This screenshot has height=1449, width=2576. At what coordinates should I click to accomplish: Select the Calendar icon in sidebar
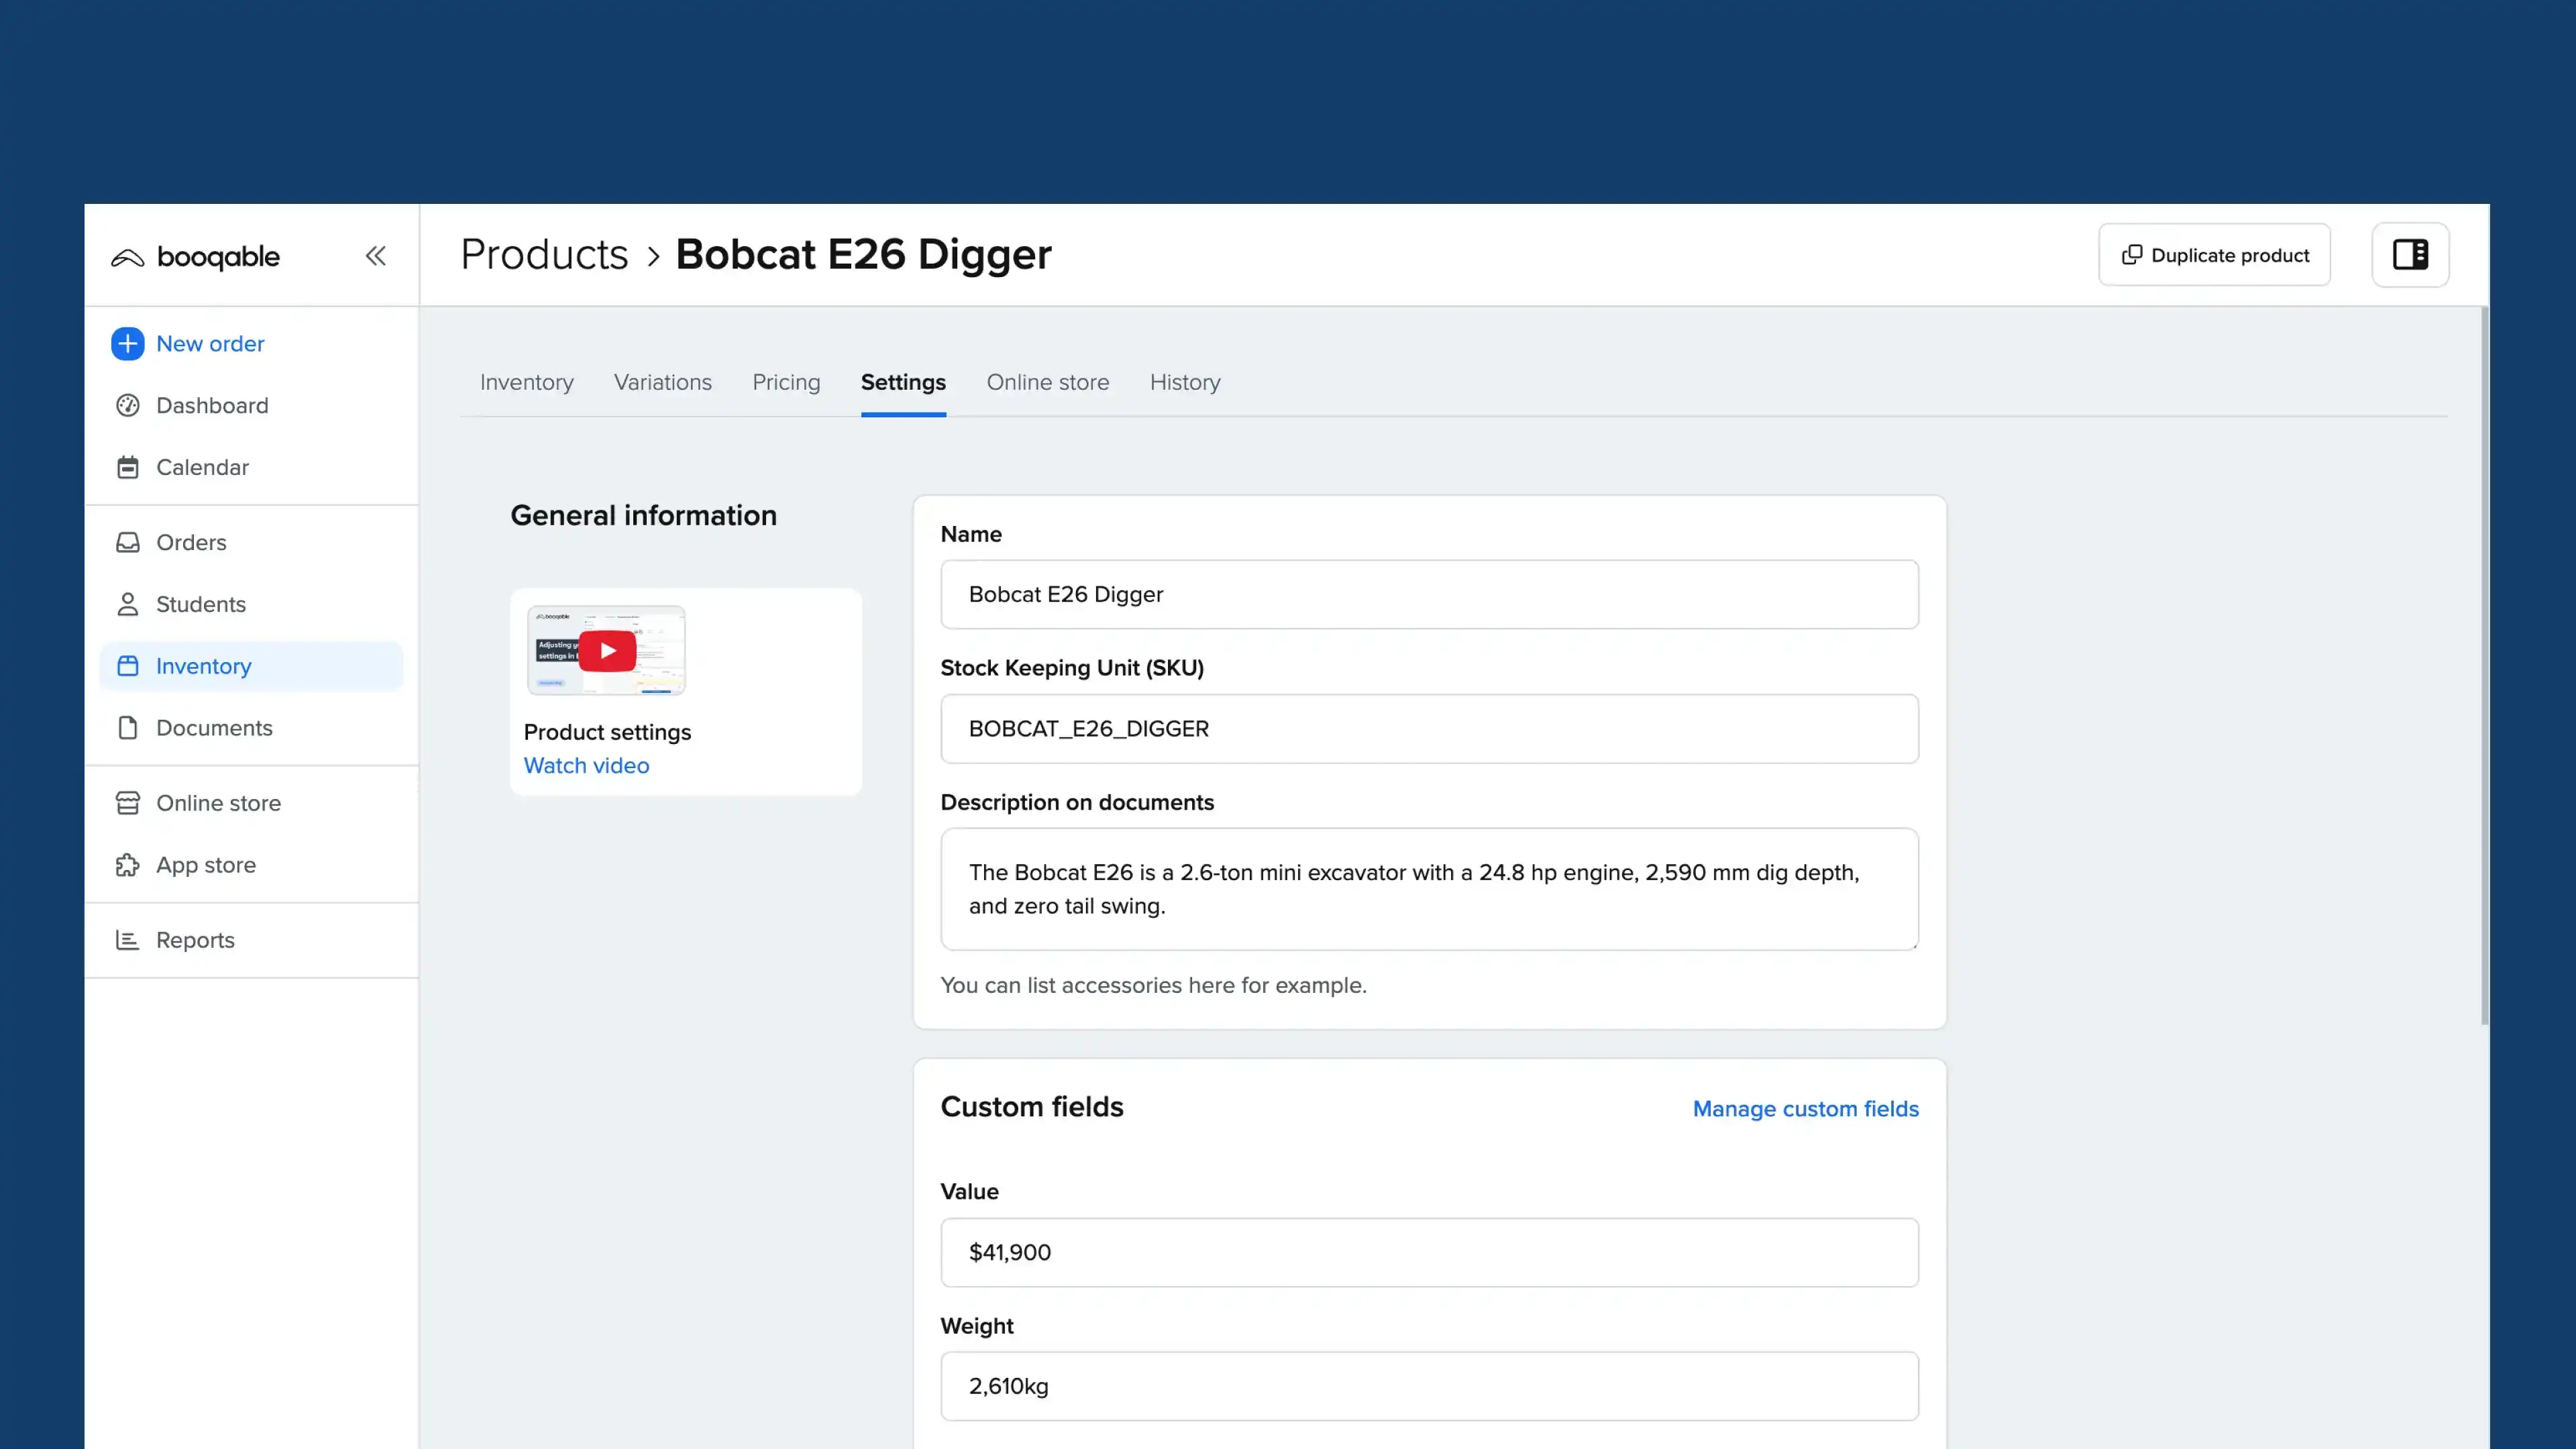pyautogui.click(x=127, y=467)
